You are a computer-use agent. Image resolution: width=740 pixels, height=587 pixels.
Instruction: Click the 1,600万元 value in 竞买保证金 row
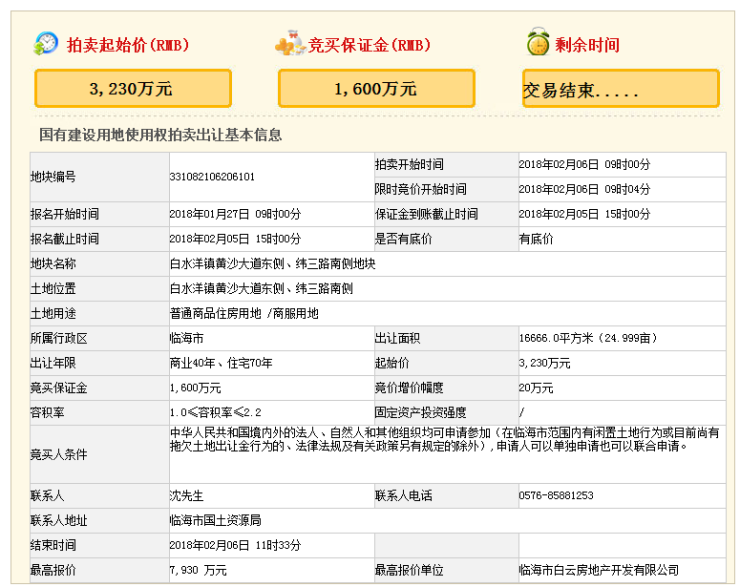[x=195, y=388]
